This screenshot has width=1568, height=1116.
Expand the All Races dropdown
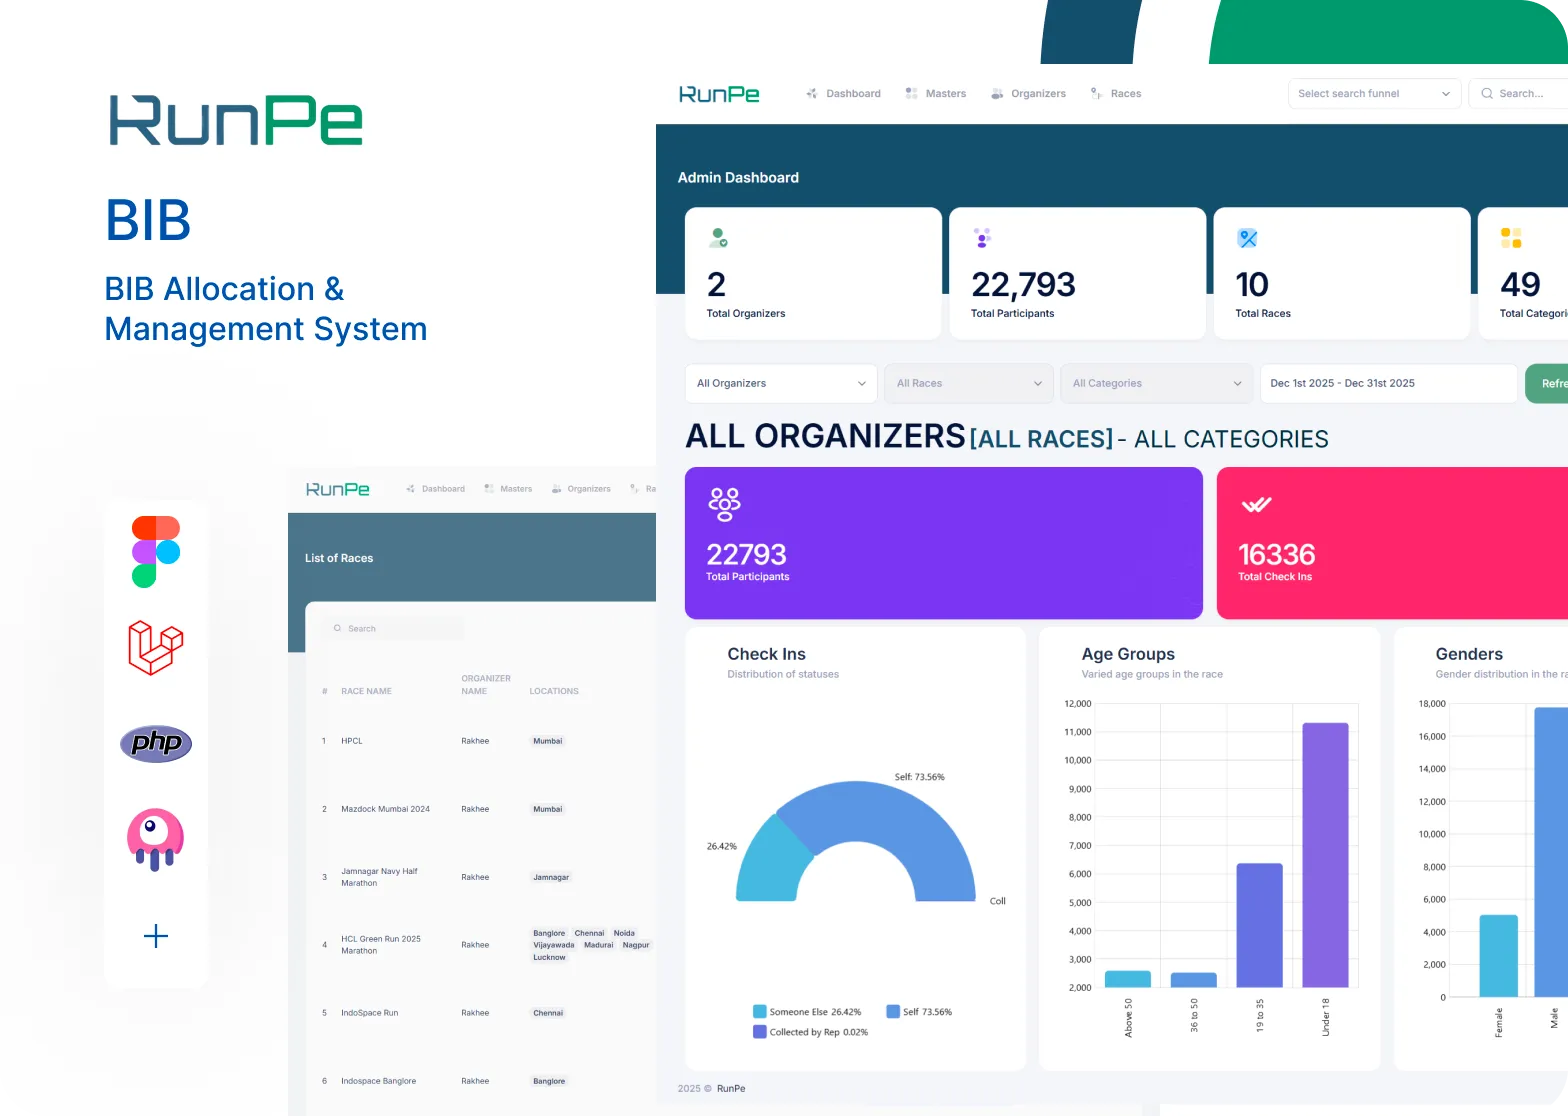968,384
